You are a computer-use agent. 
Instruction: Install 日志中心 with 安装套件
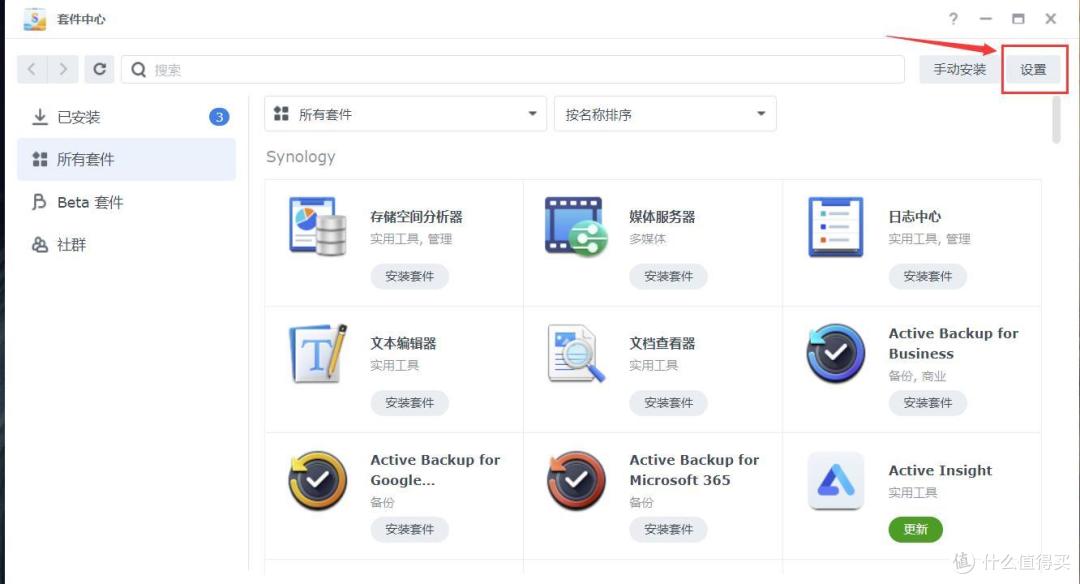click(x=928, y=276)
